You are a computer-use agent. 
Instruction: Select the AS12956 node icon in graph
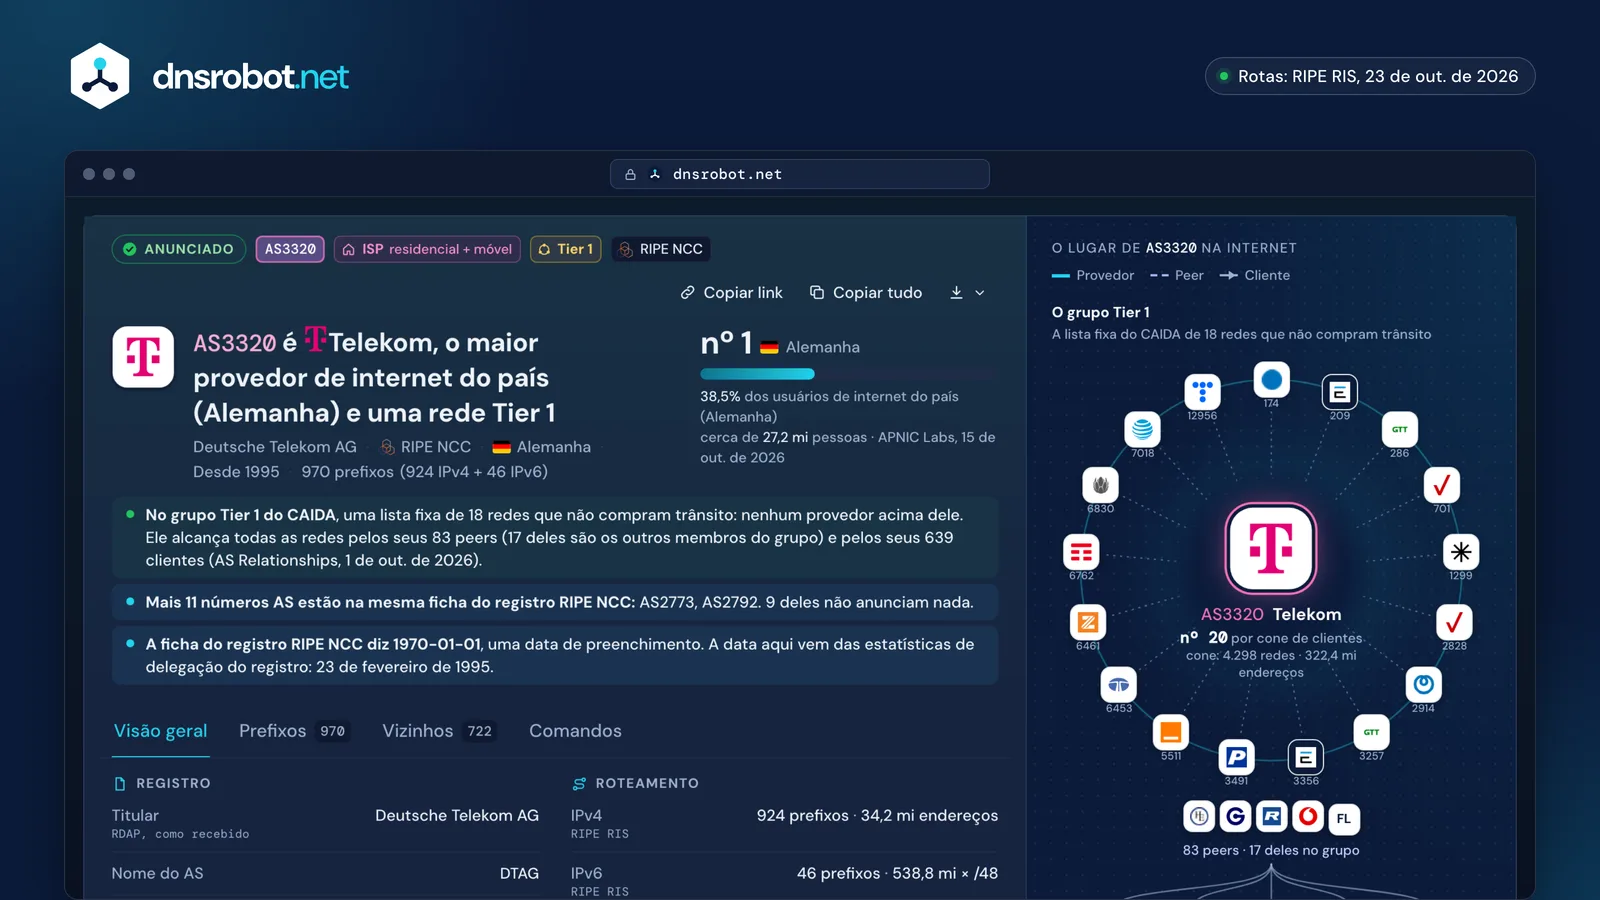pyautogui.click(x=1202, y=391)
